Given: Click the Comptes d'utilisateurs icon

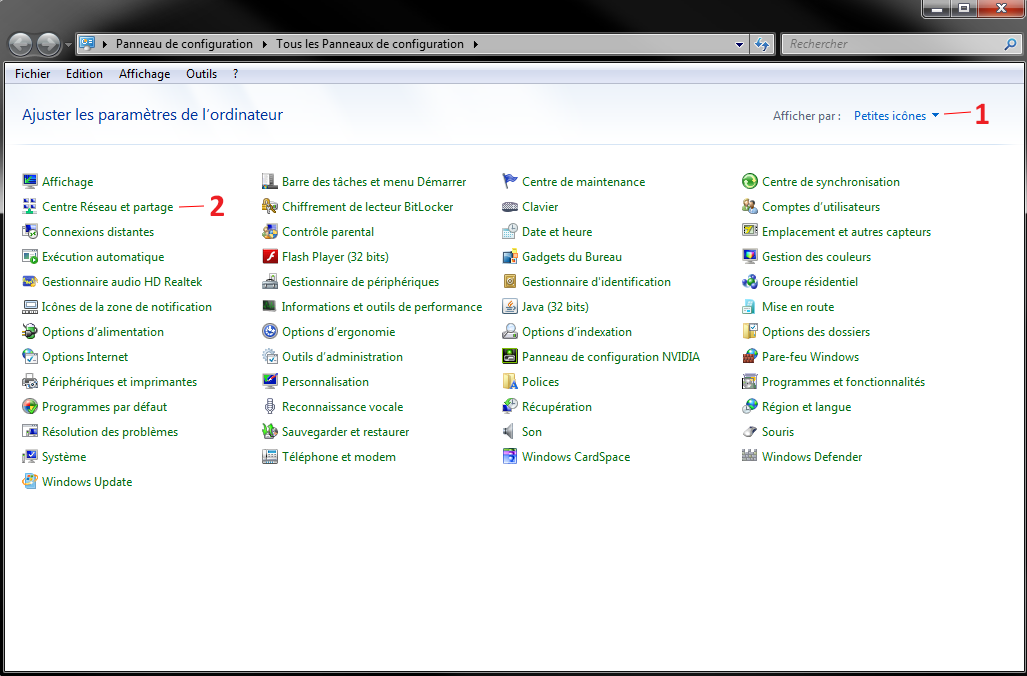Looking at the screenshot, I should 750,206.
